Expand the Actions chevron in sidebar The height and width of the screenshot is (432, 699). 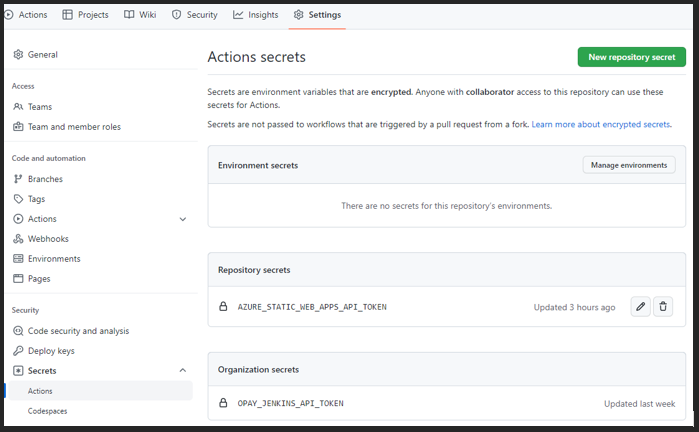pos(182,219)
